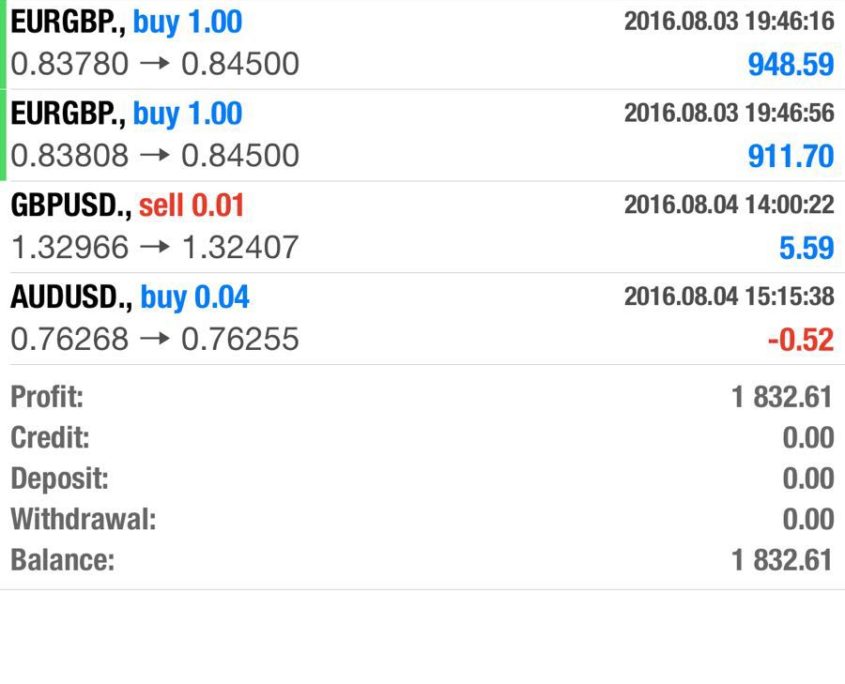
Task: Tap the 5.59 GBPUSD profit amount
Action: (806, 248)
